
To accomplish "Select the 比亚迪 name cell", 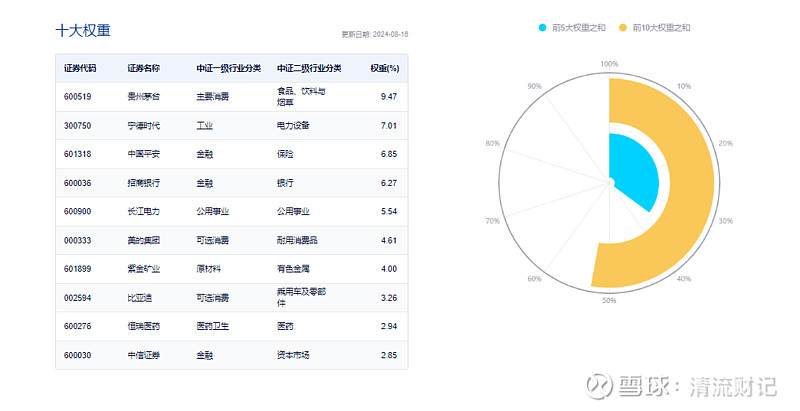I will (140, 298).
